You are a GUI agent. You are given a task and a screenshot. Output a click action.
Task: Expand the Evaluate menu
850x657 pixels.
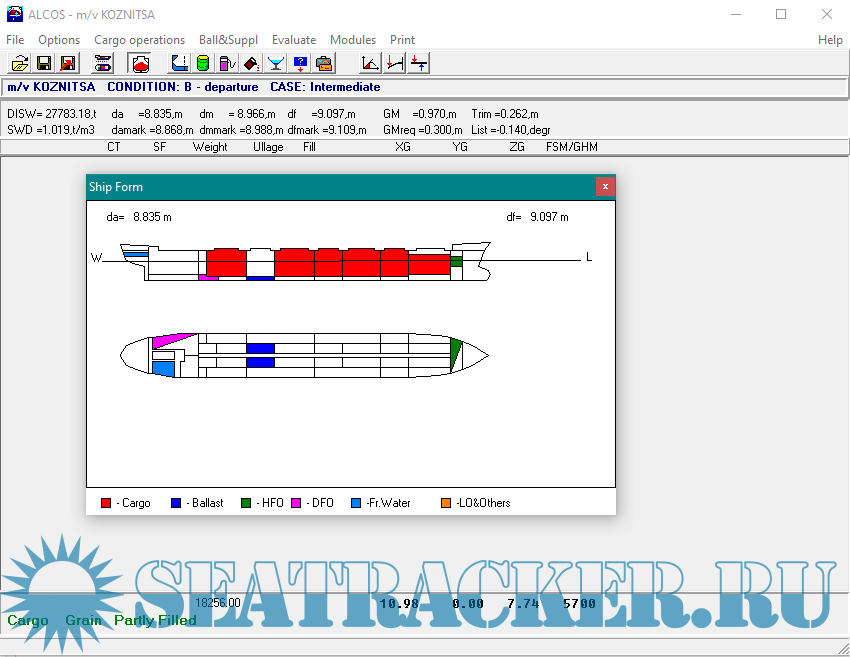point(293,40)
